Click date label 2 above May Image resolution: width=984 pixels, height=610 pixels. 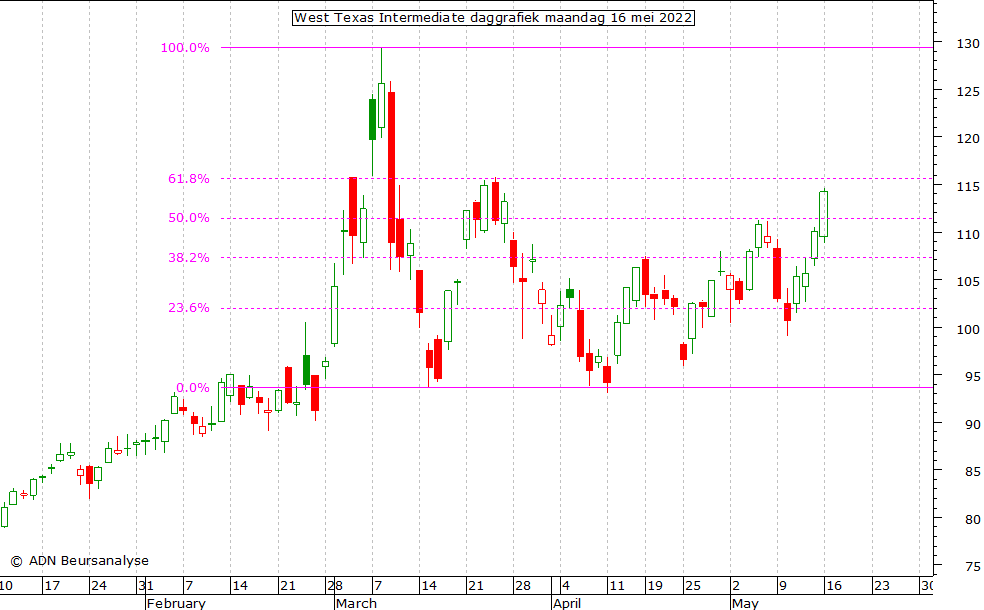coord(735,586)
